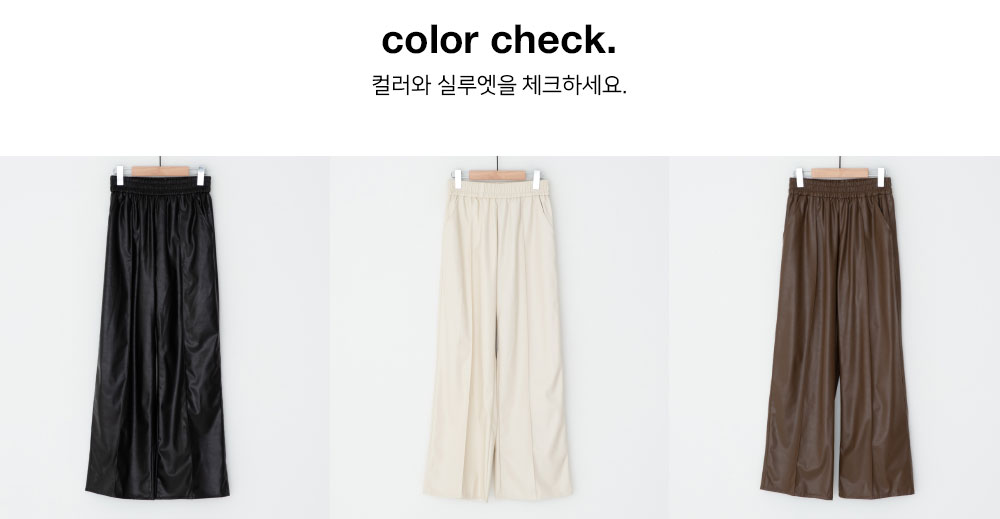Click the Korean subtitle below the heading
This screenshot has width=1000, height=519.
point(499,85)
